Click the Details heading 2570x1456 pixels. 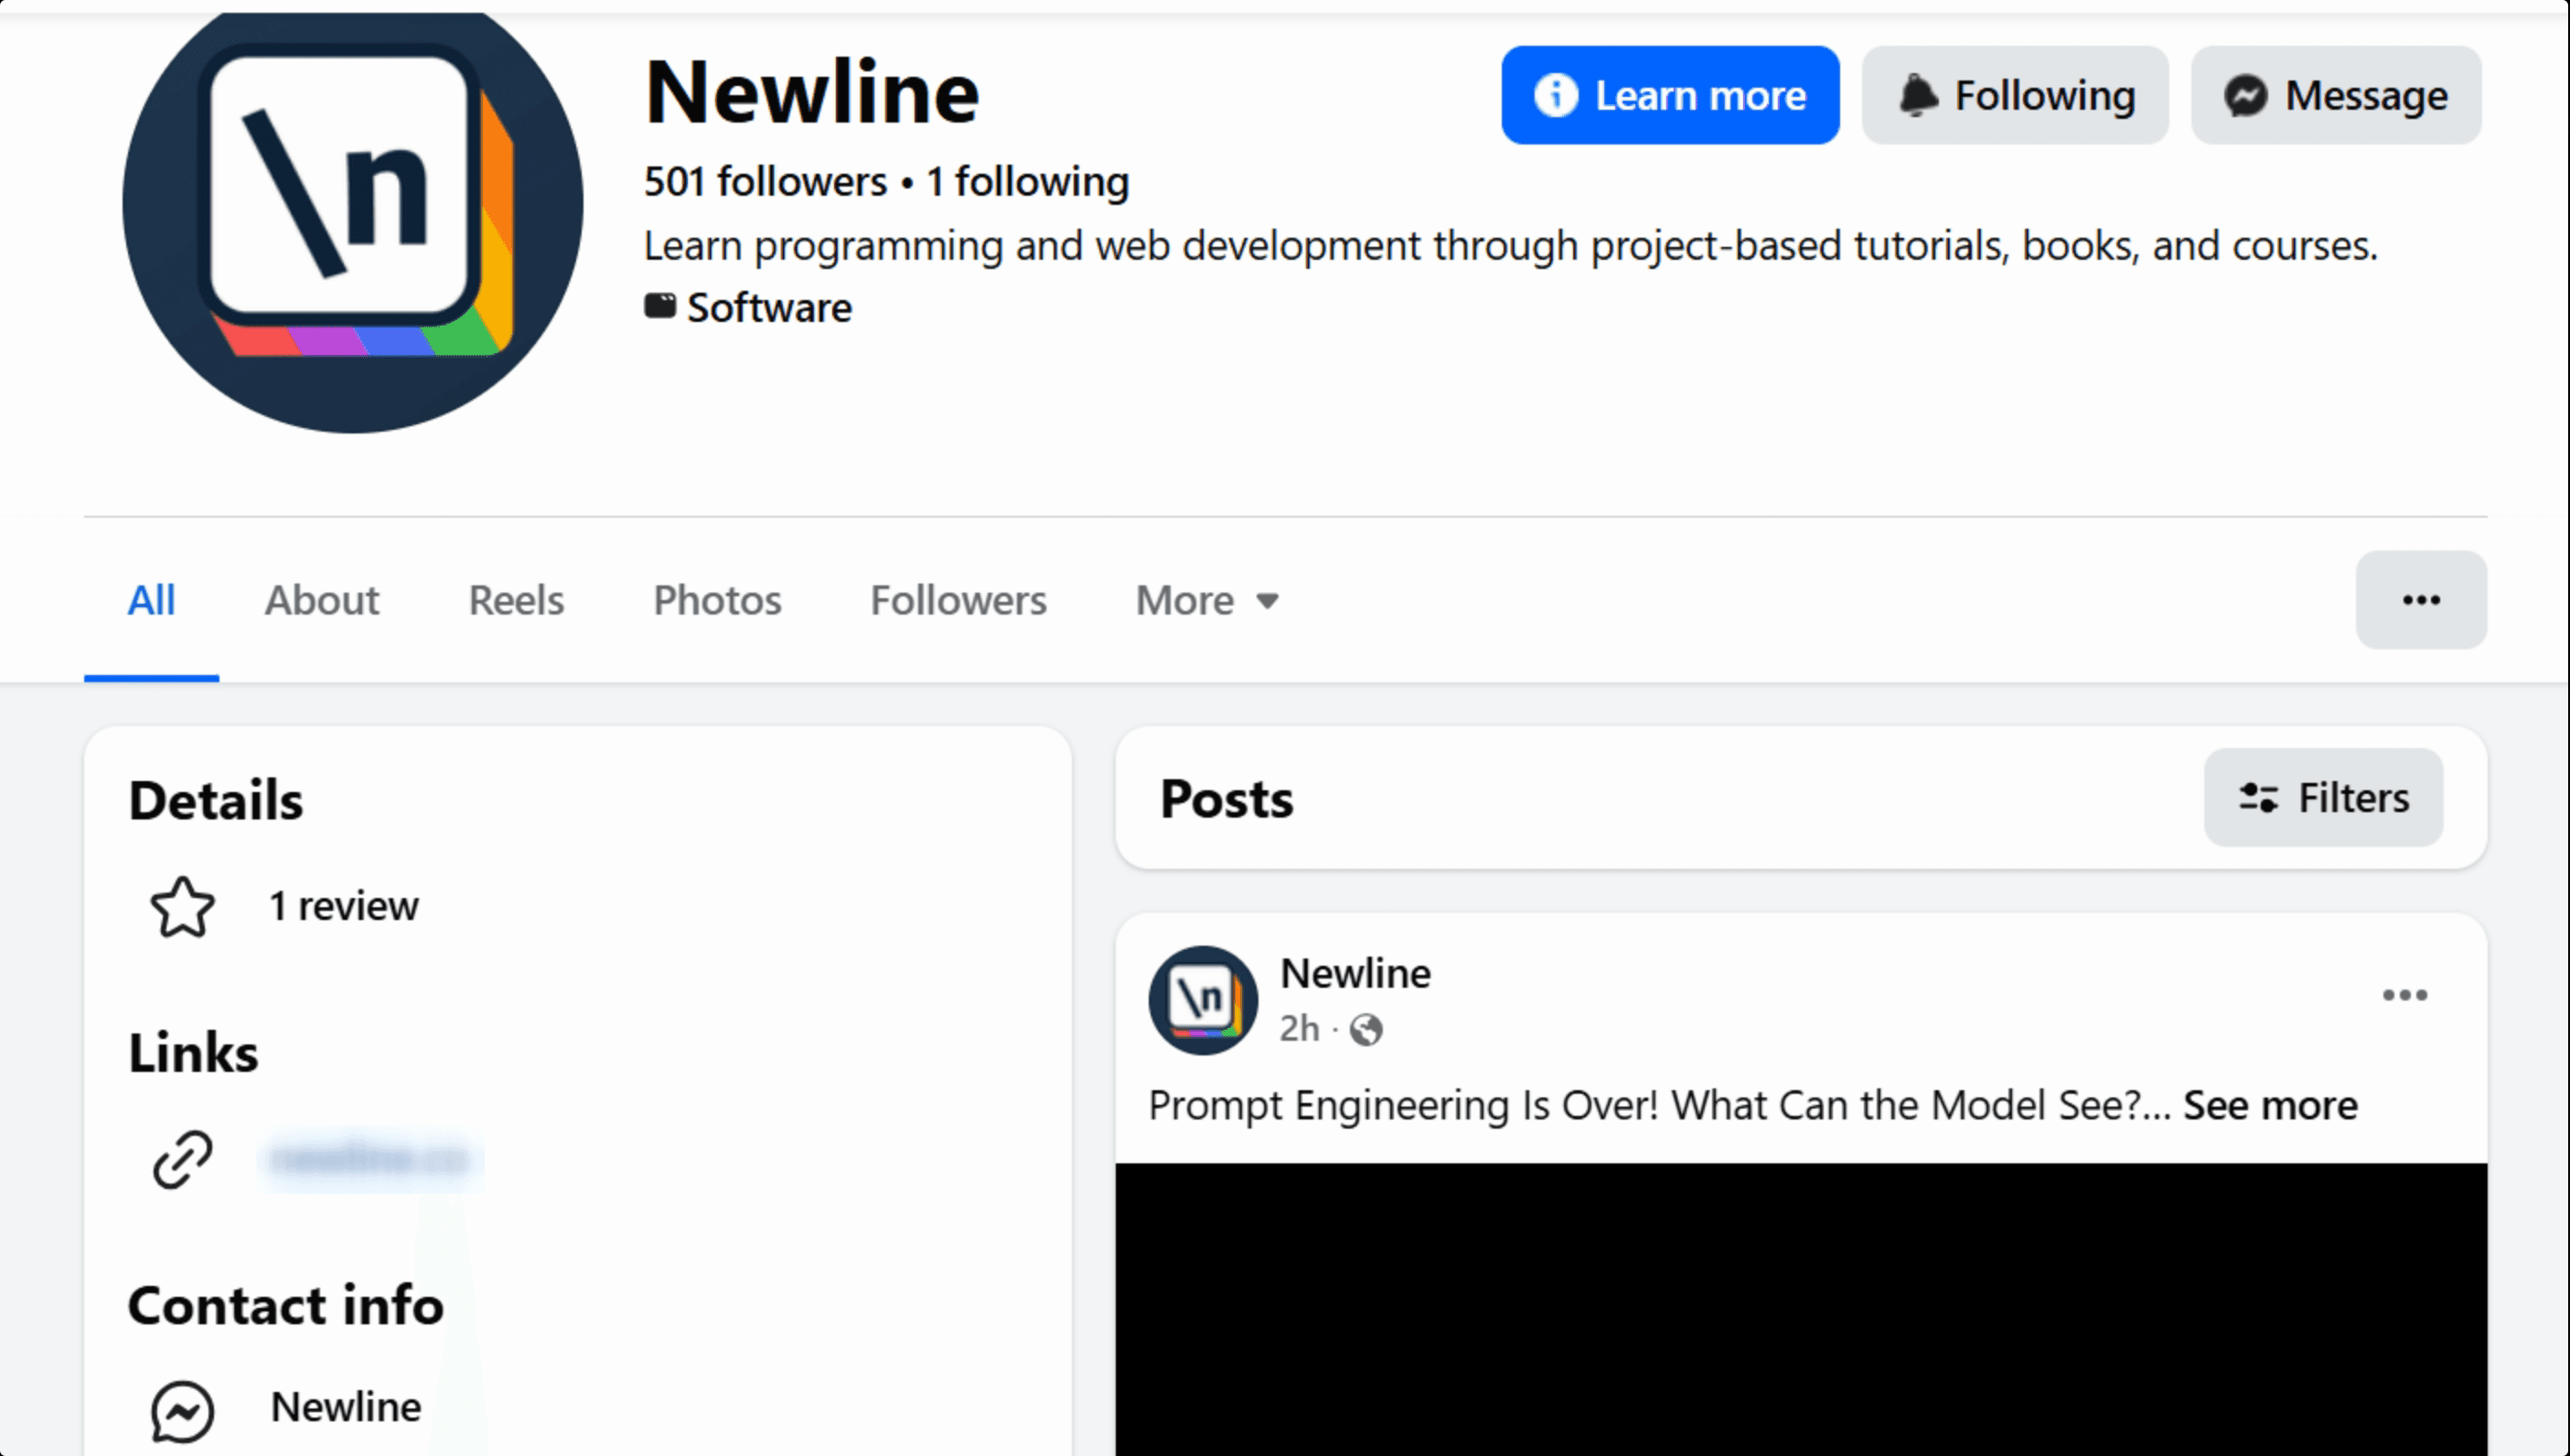[x=216, y=801]
